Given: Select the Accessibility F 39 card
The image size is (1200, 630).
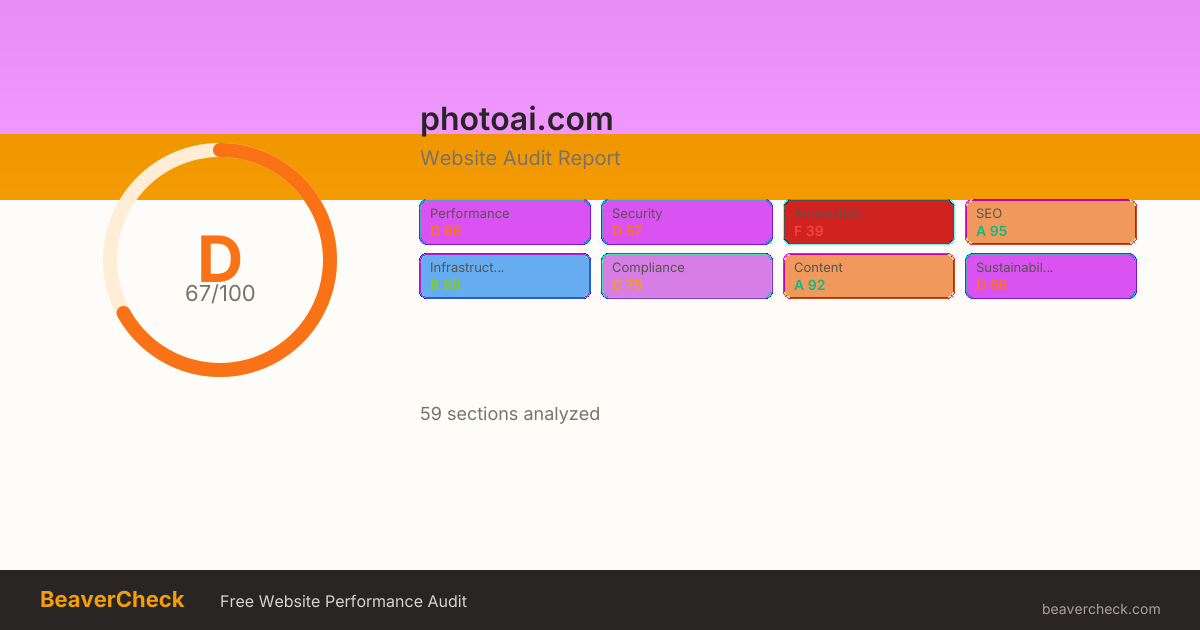Looking at the screenshot, I should click(x=869, y=222).
